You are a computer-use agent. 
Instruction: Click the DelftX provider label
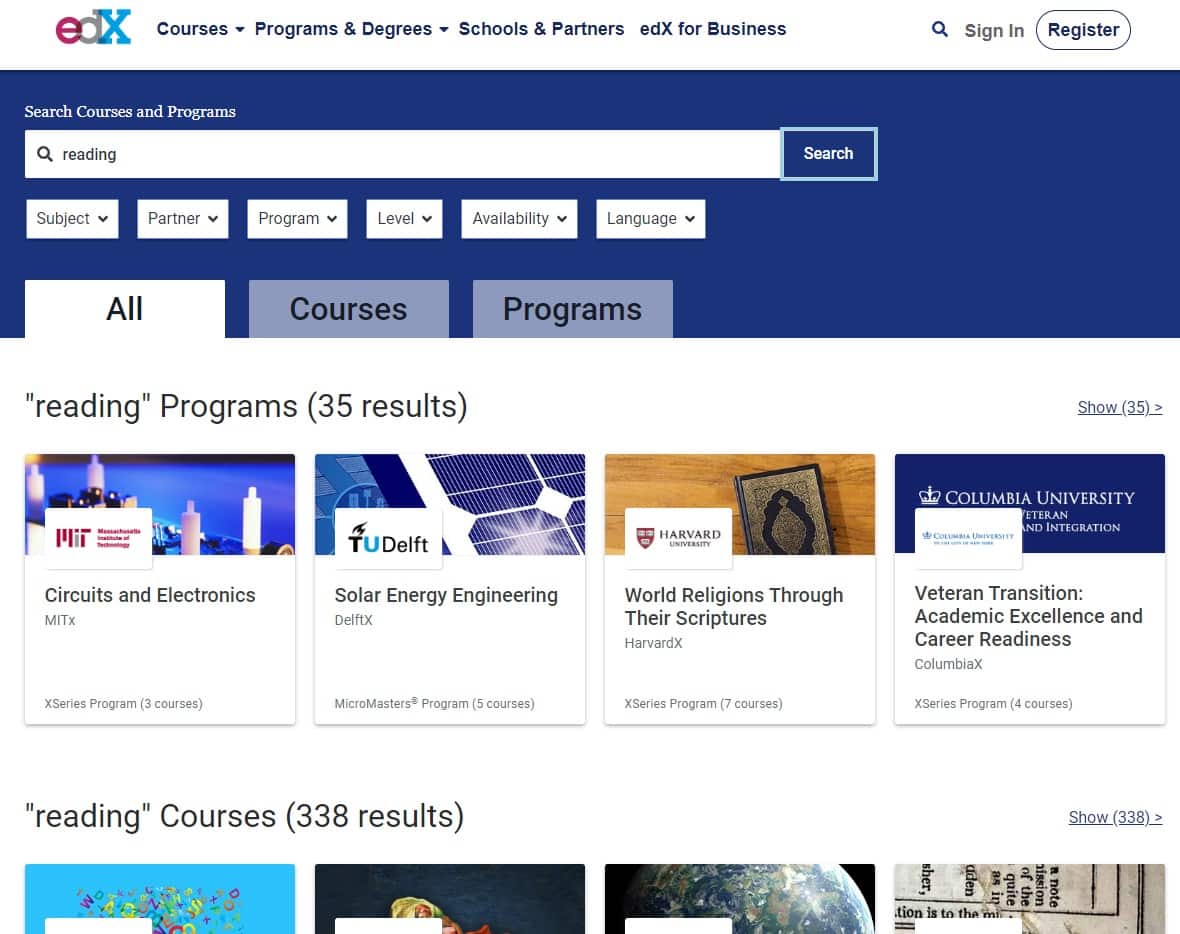click(x=353, y=620)
